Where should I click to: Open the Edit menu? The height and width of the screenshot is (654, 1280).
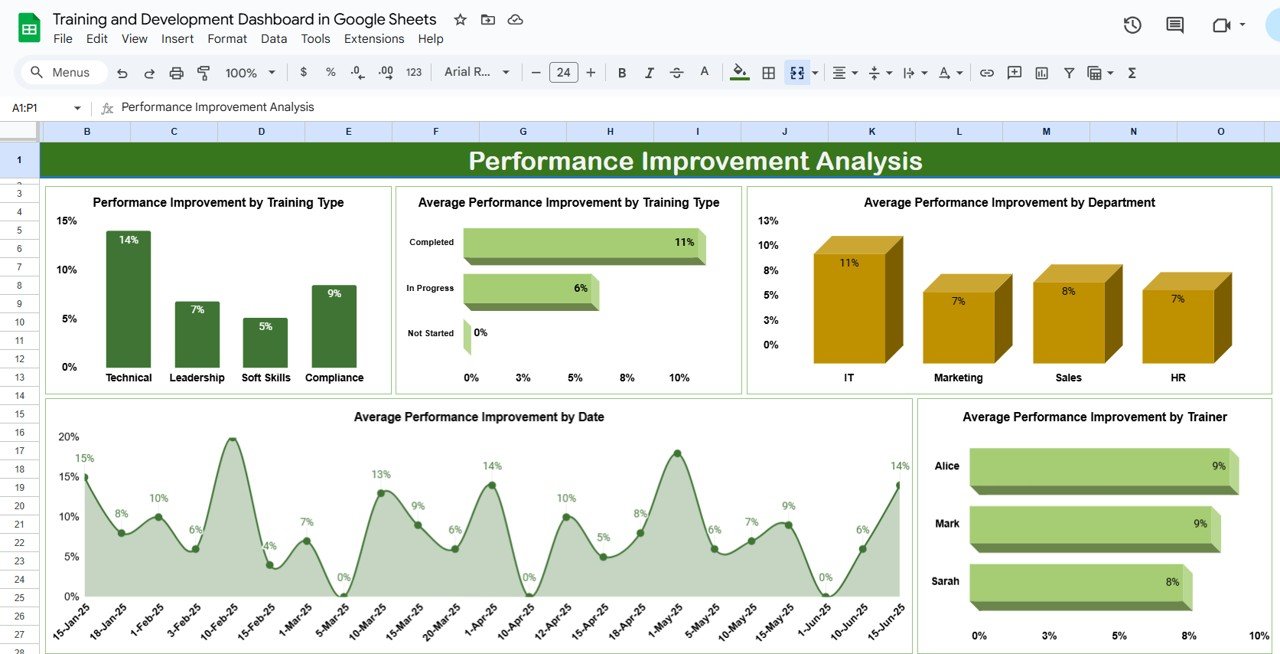(x=97, y=39)
